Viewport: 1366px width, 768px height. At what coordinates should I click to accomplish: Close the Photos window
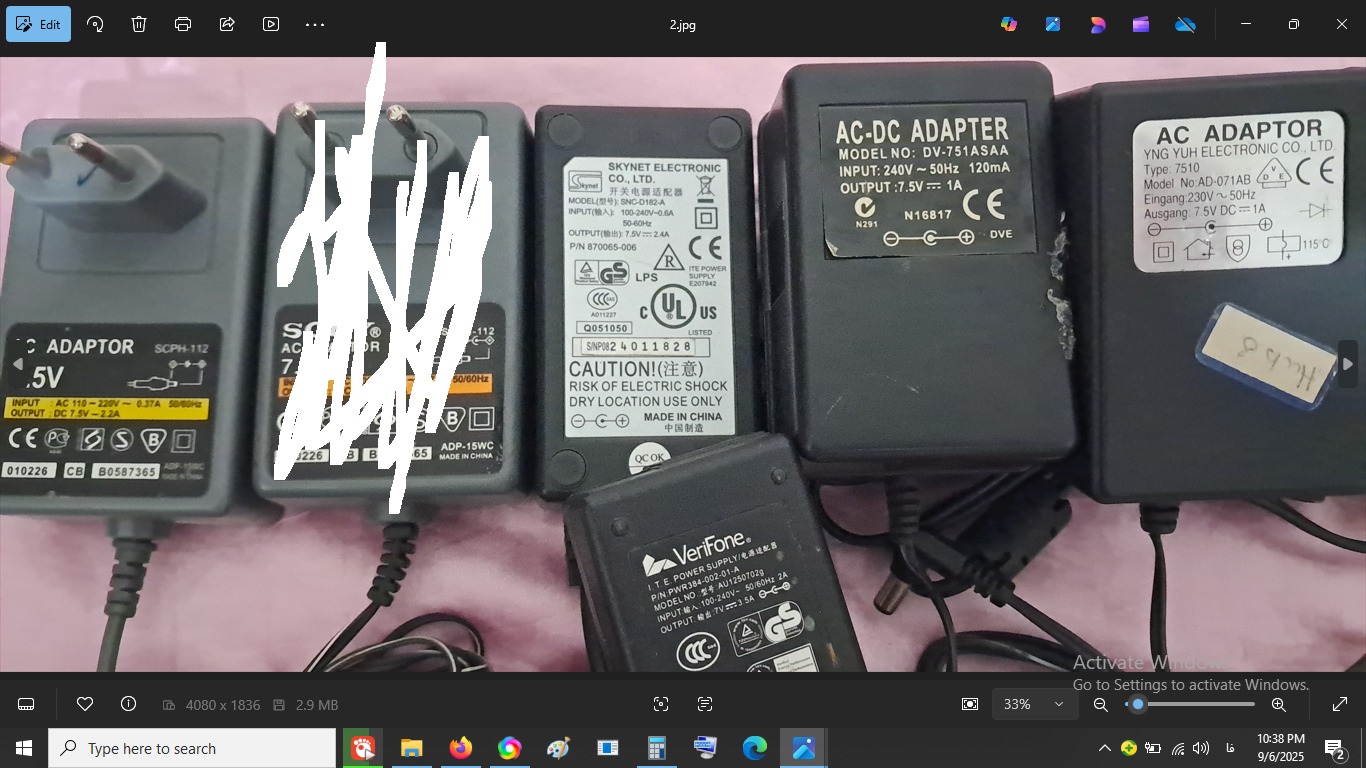(x=1342, y=24)
